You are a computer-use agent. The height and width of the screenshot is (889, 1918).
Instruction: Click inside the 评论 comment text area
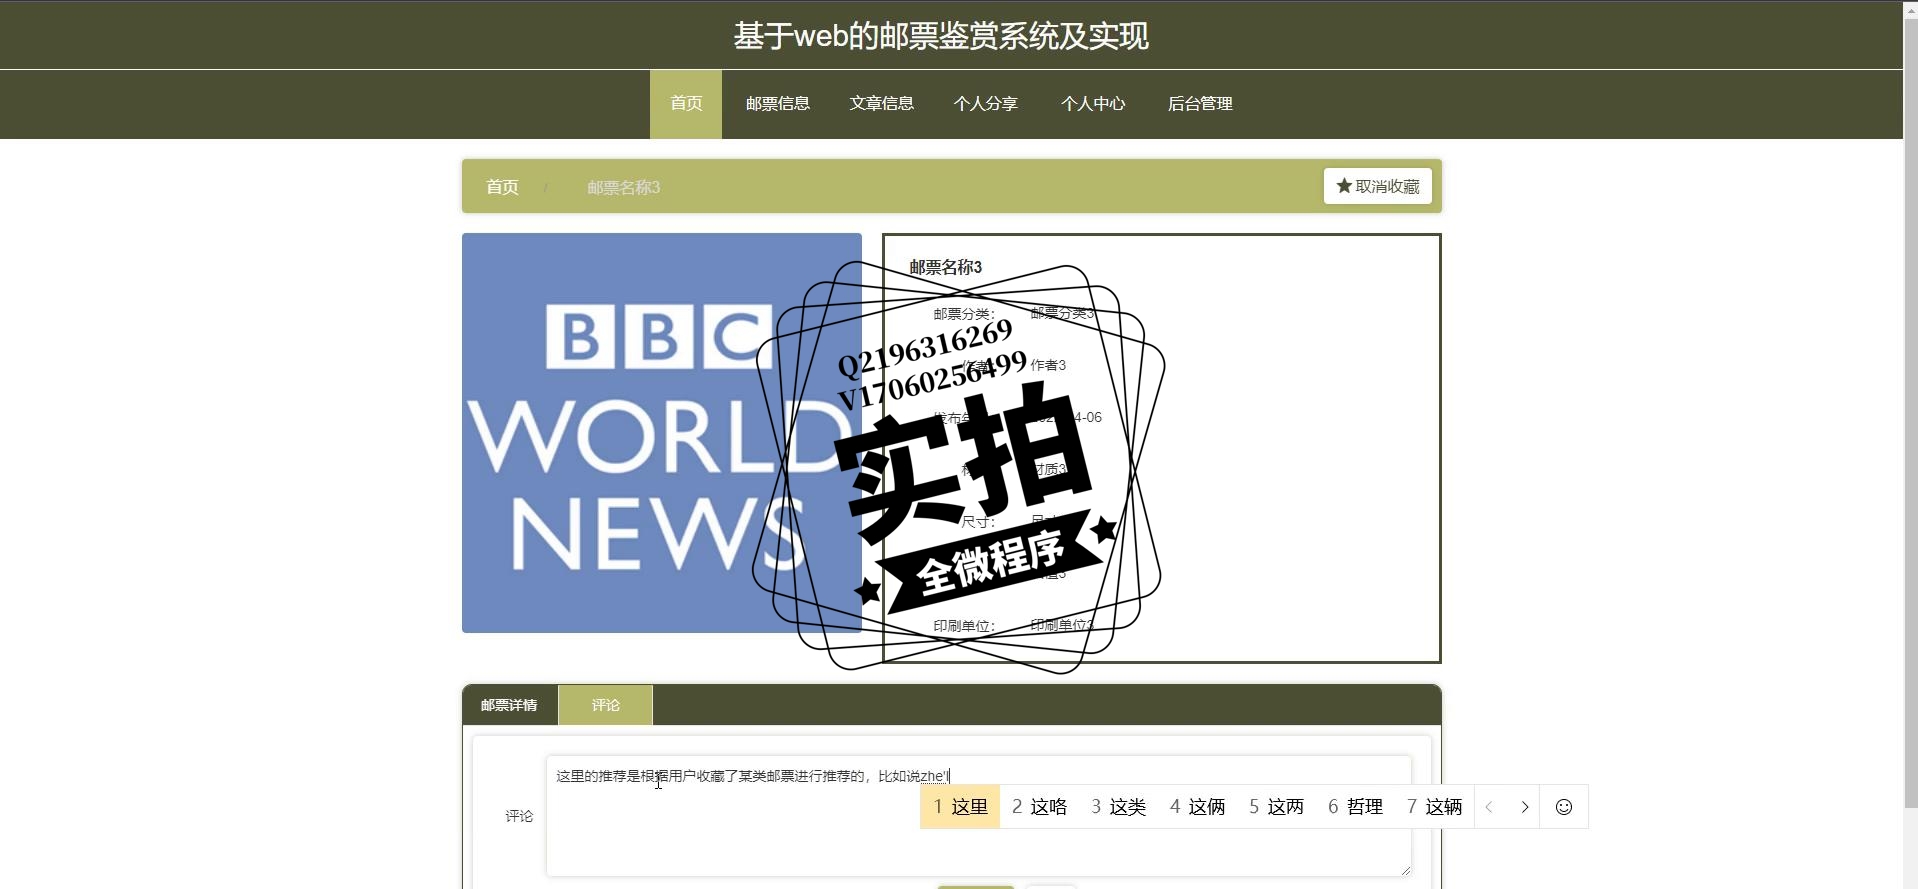click(x=978, y=816)
